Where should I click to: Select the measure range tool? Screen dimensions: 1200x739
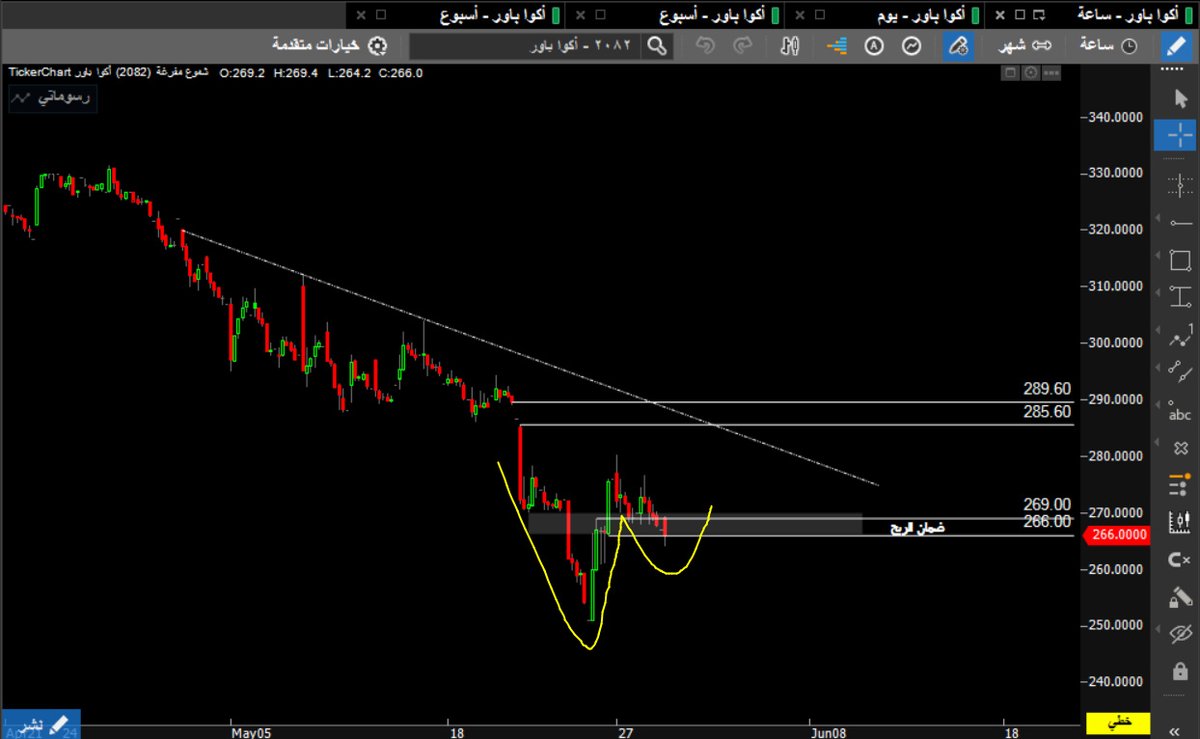pos(1180,296)
